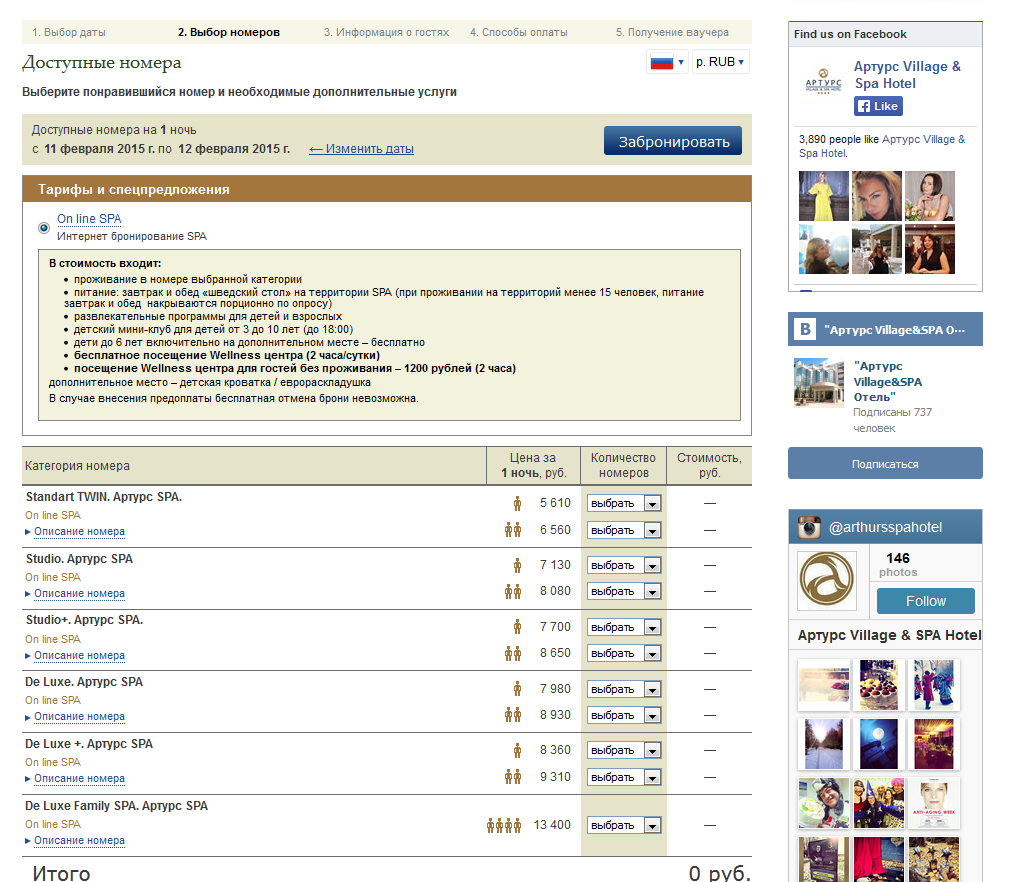The image size is (1018, 882).
Task: Go to step 4 Способы оплаты
Action: pos(519,32)
